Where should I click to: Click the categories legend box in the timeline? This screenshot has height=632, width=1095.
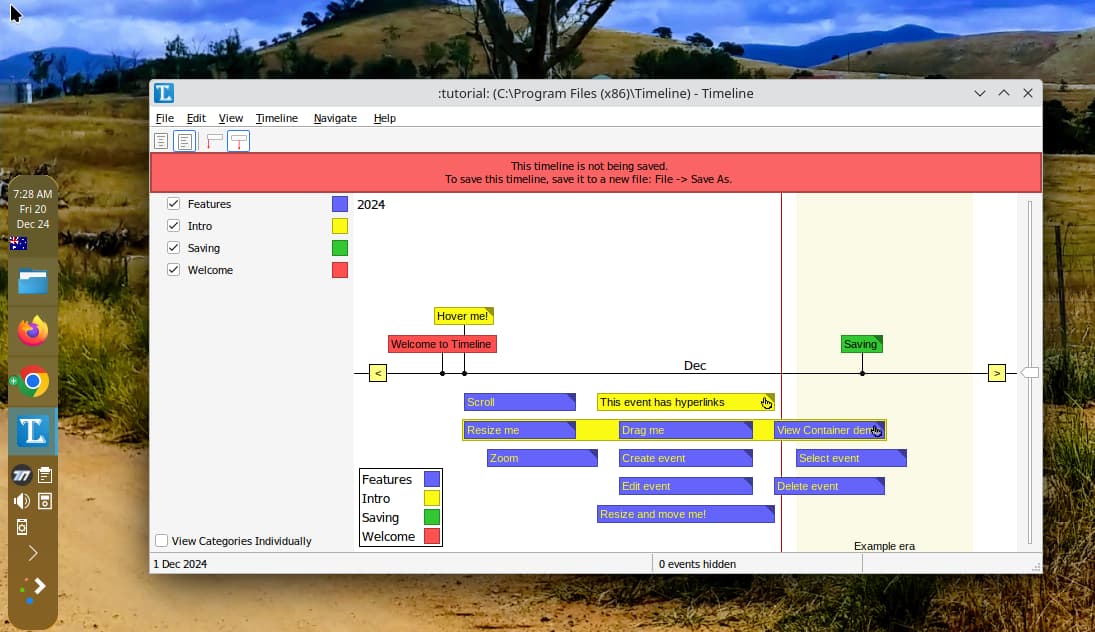pos(401,508)
